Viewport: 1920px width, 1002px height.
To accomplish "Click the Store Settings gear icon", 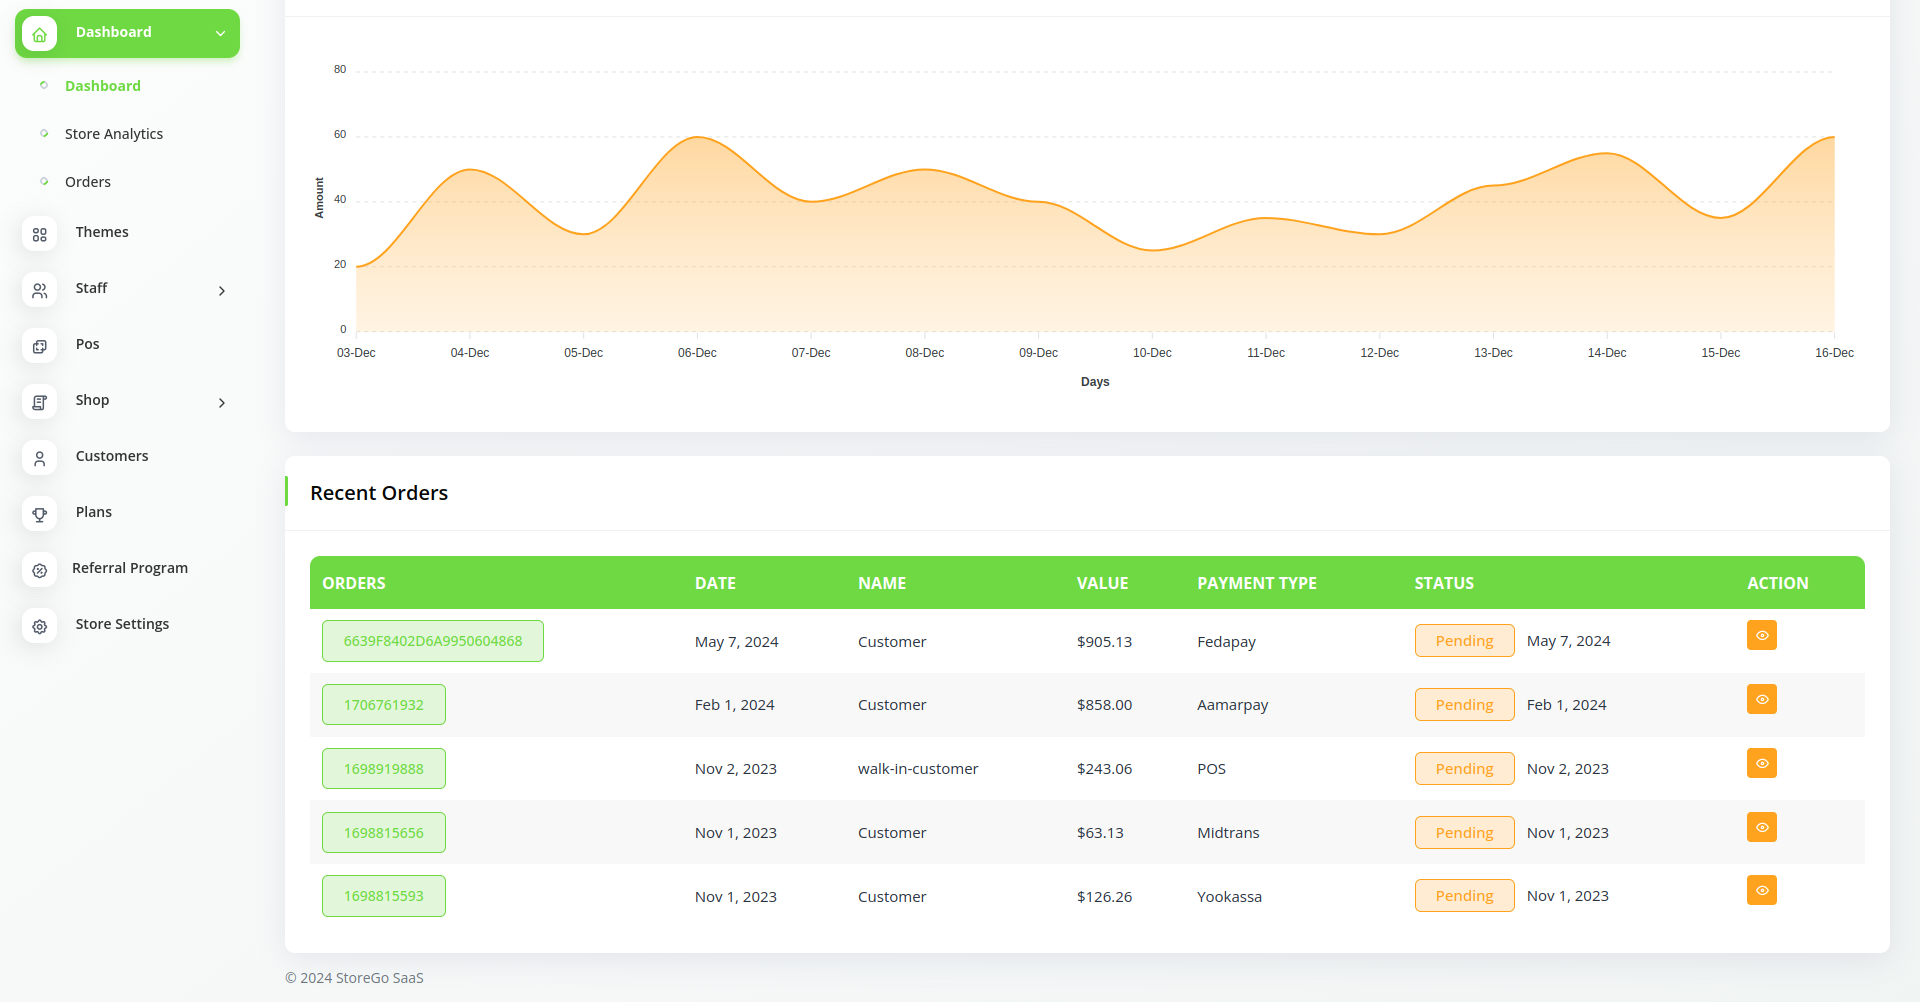I will [39, 626].
